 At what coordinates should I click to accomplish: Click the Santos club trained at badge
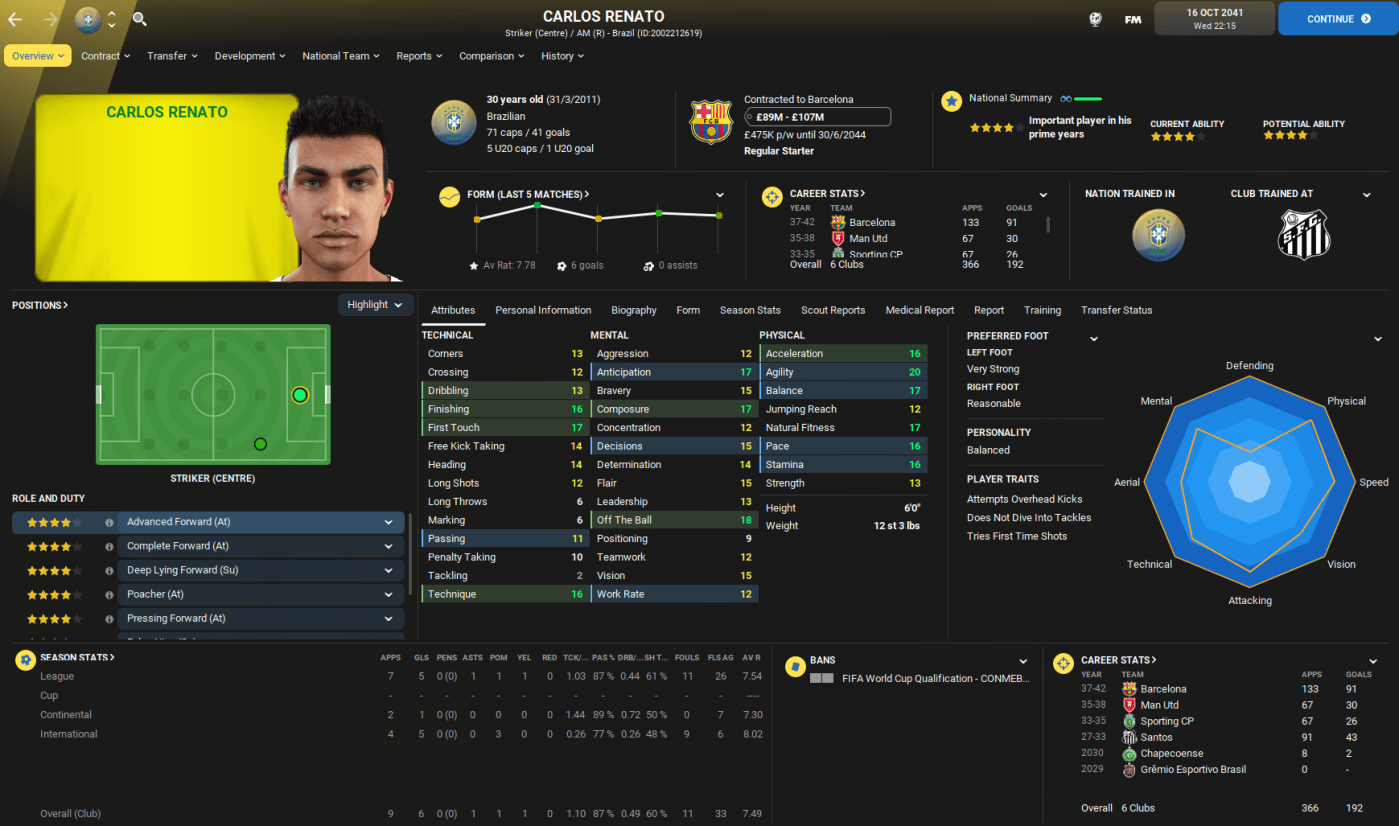(x=1303, y=234)
